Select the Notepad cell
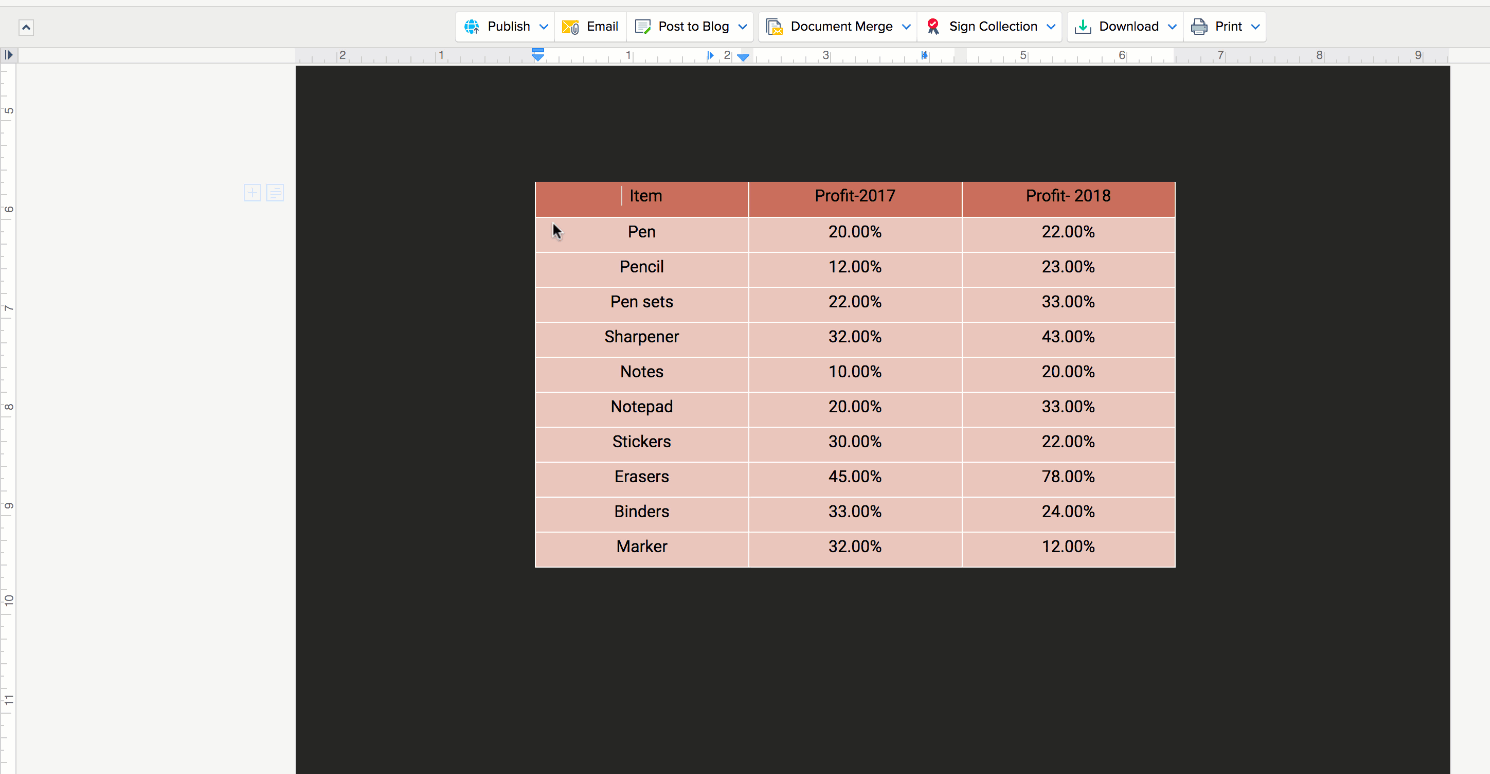Image resolution: width=1490 pixels, height=774 pixels. 642,410
